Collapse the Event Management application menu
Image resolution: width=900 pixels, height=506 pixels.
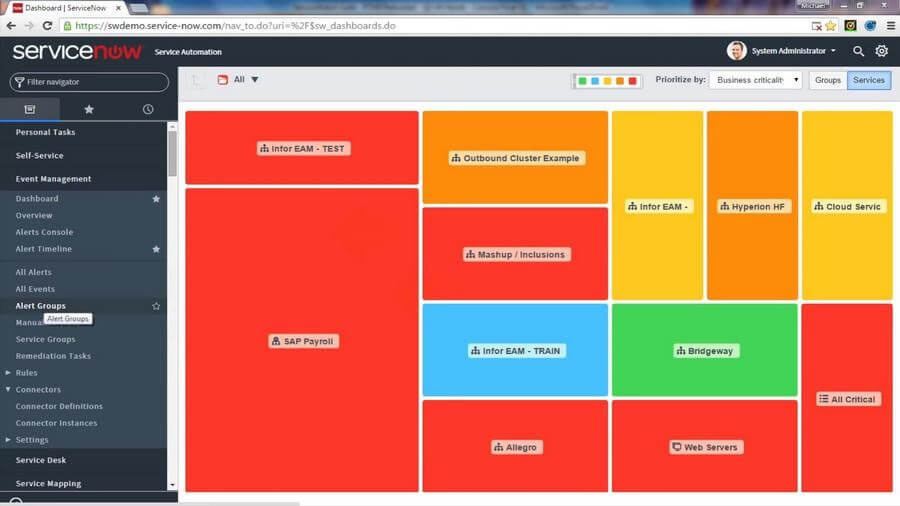[x=53, y=179]
